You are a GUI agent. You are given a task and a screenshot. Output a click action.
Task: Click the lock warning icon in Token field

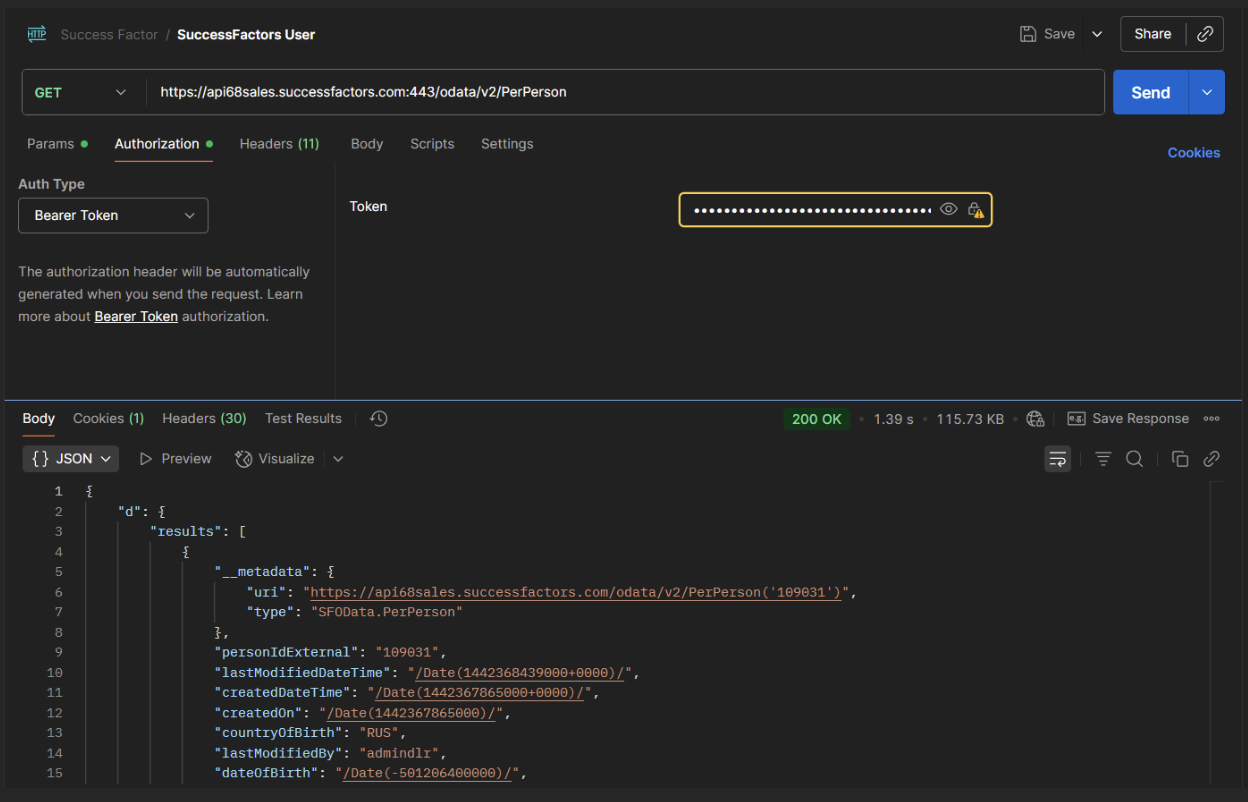[975, 210]
